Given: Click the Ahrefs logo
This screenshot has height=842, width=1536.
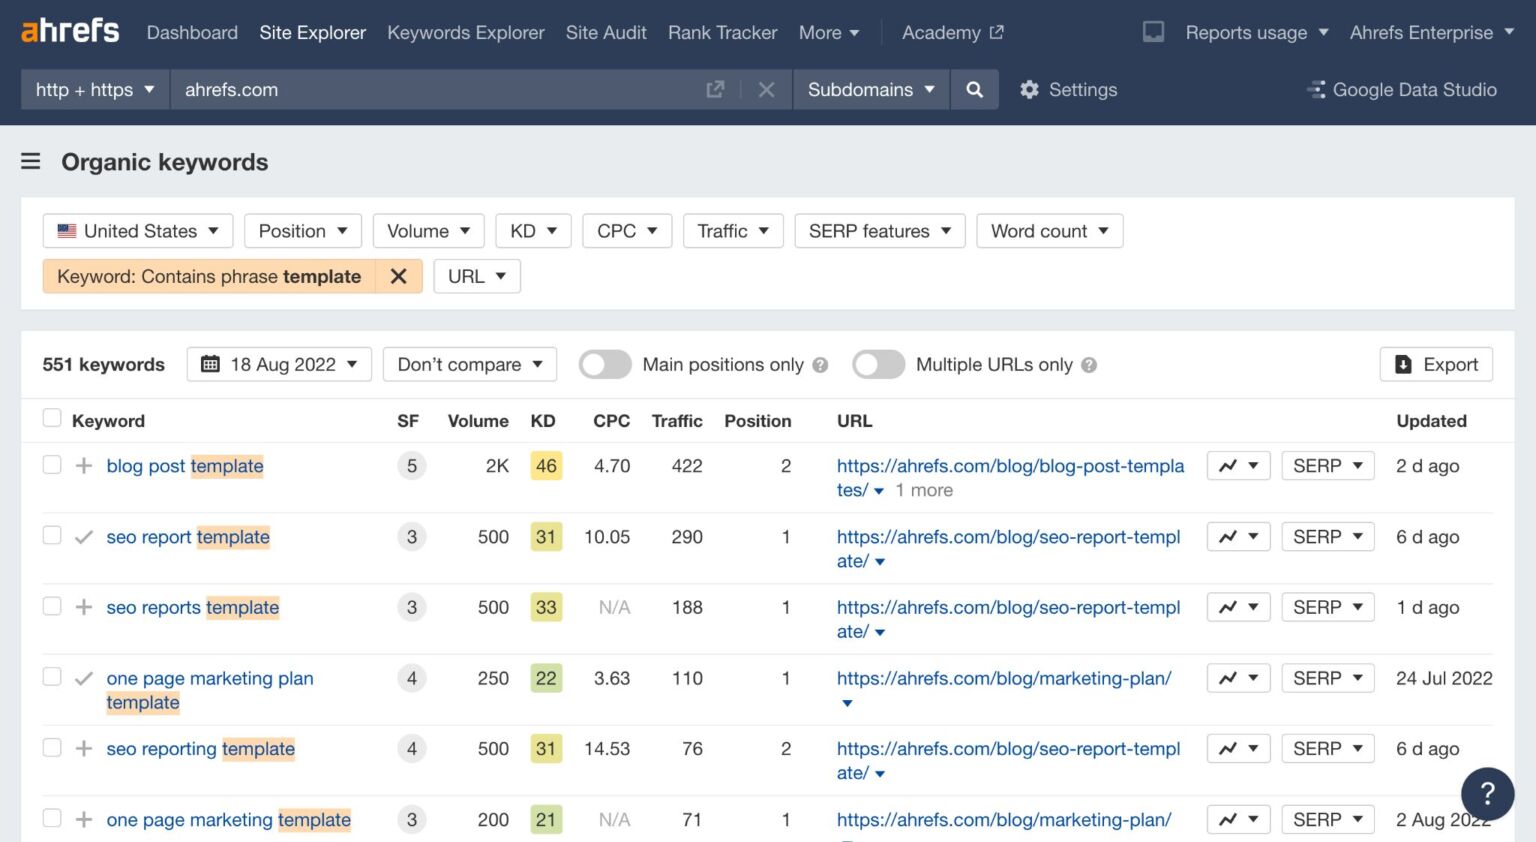Looking at the screenshot, I should 69,30.
